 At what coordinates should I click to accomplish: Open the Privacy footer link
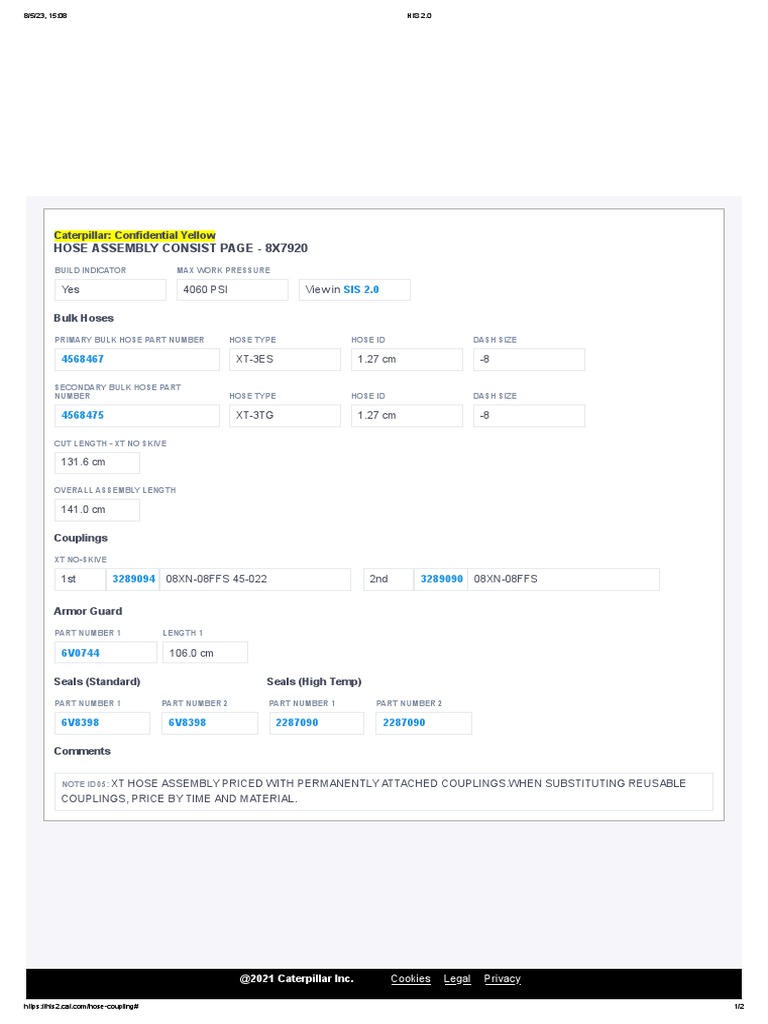coord(502,979)
